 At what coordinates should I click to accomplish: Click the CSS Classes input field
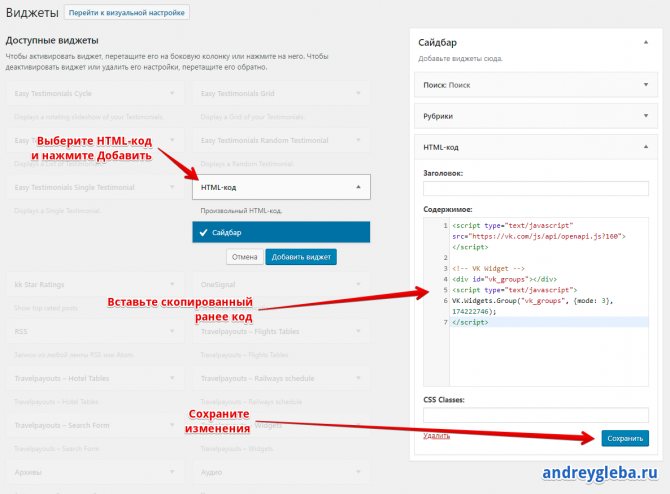click(x=536, y=415)
